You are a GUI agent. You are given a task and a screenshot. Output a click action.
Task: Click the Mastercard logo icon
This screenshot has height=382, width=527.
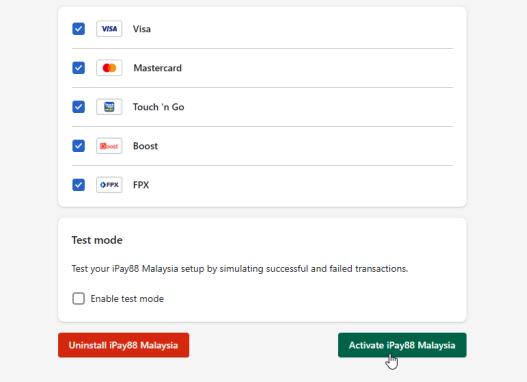coord(109,68)
